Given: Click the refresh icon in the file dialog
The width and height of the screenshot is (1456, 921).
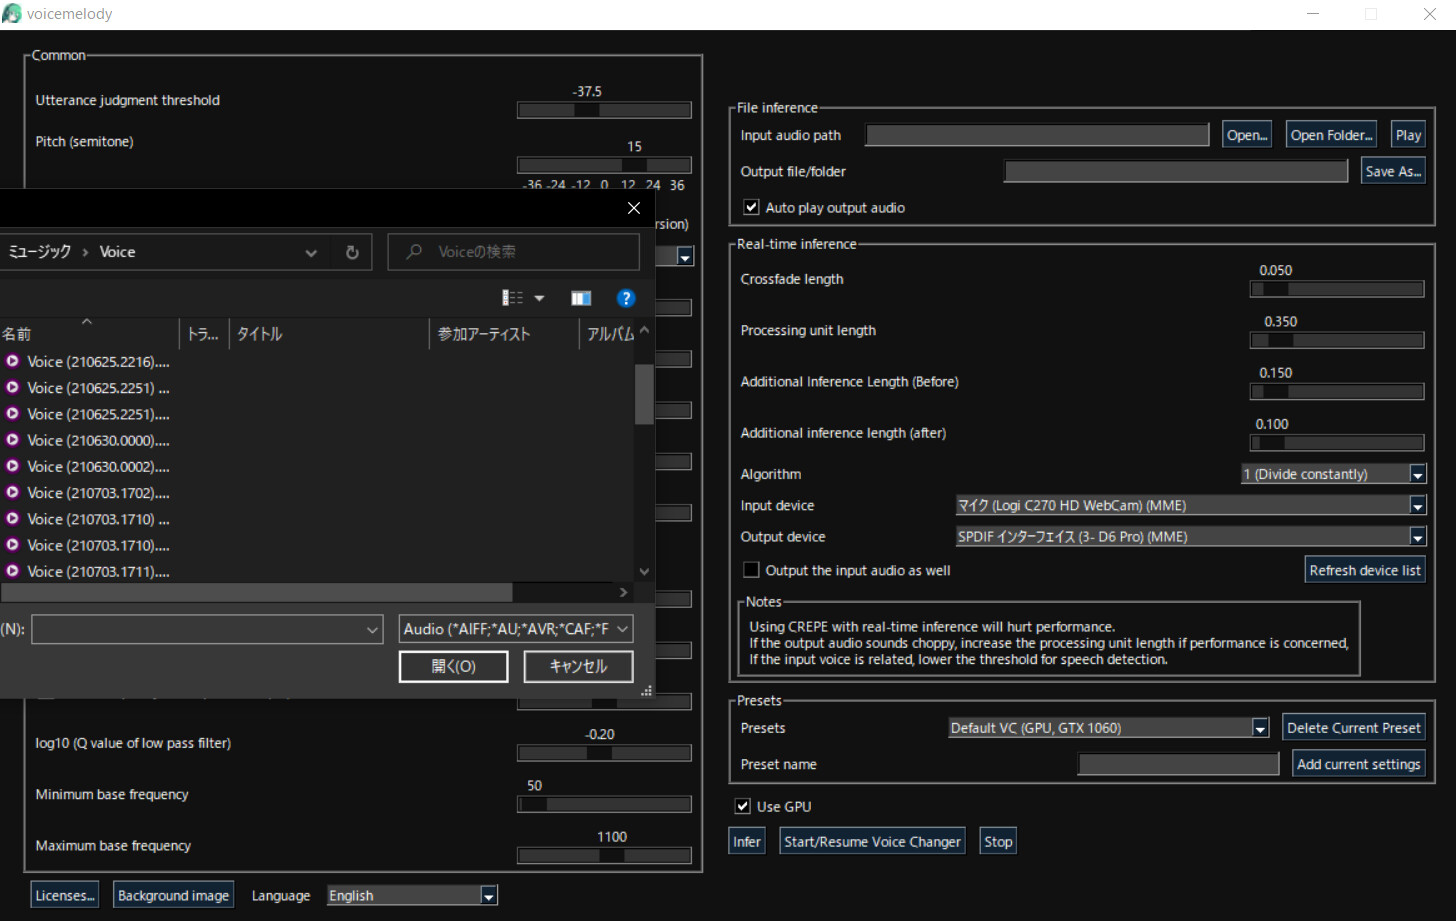Looking at the screenshot, I should point(351,252).
